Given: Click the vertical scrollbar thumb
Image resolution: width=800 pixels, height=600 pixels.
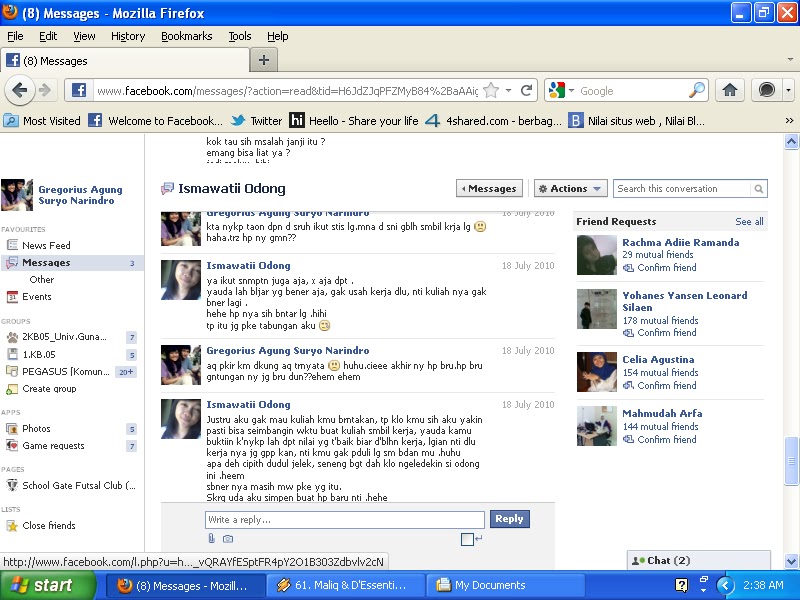Looking at the screenshot, I should 791,461.
